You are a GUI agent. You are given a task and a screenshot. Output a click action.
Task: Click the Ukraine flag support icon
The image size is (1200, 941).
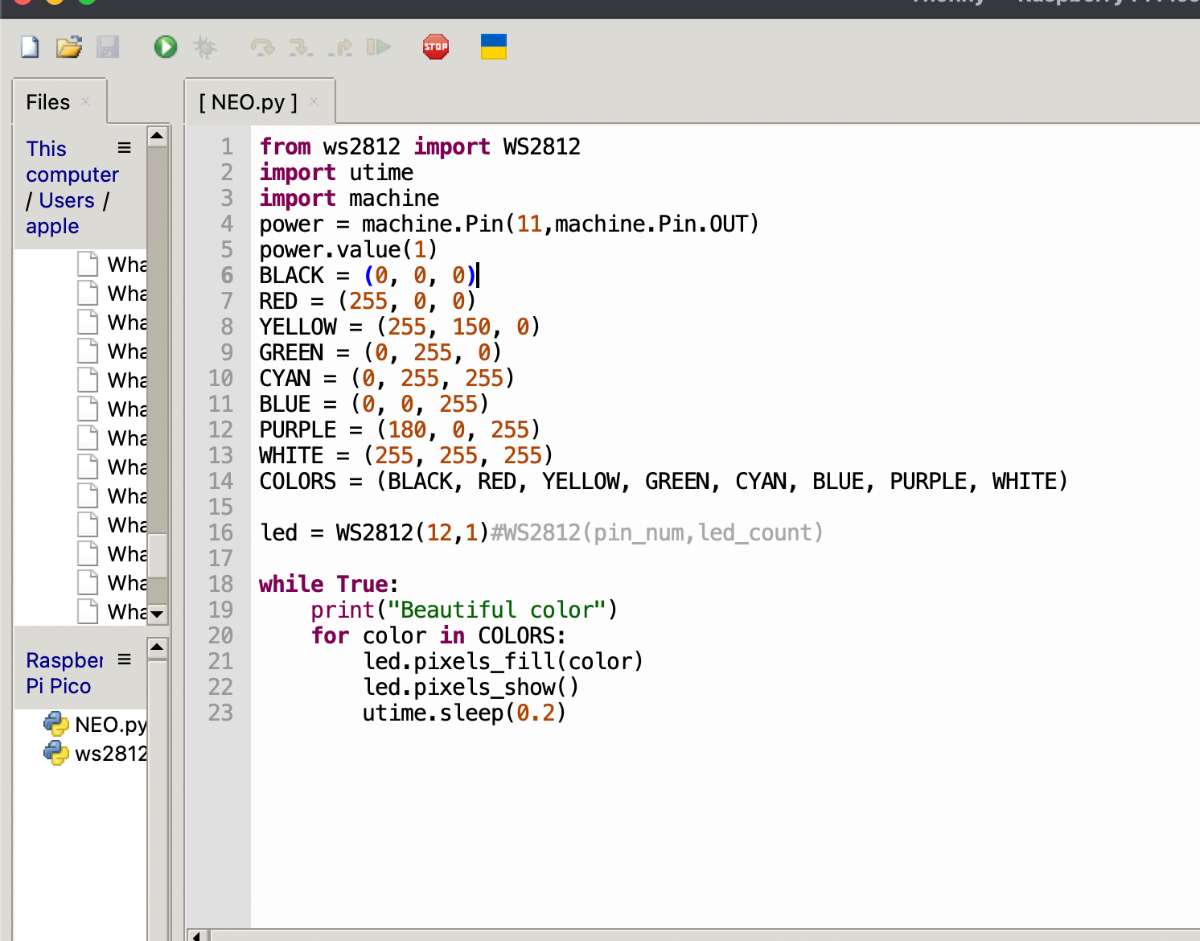coord(494,46)
